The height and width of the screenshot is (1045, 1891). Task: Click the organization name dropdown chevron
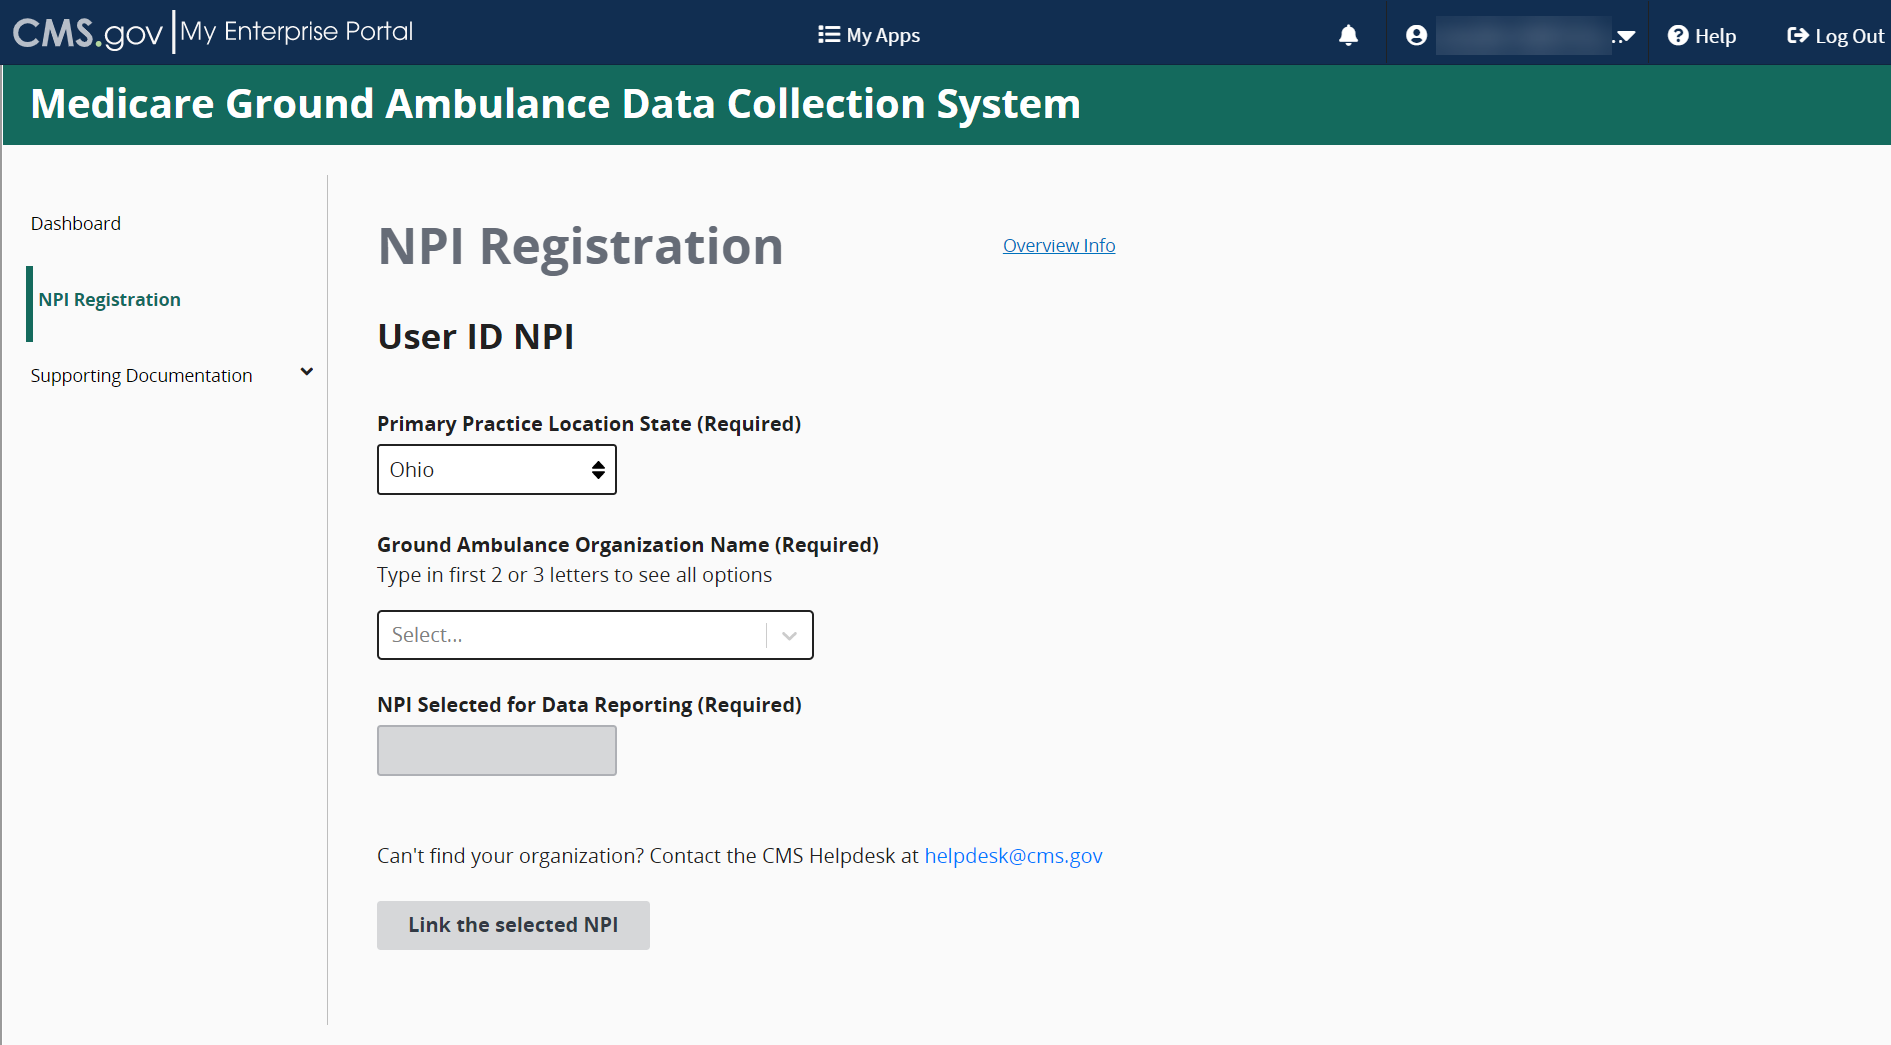pyautogui.click(x=789, y=636)
